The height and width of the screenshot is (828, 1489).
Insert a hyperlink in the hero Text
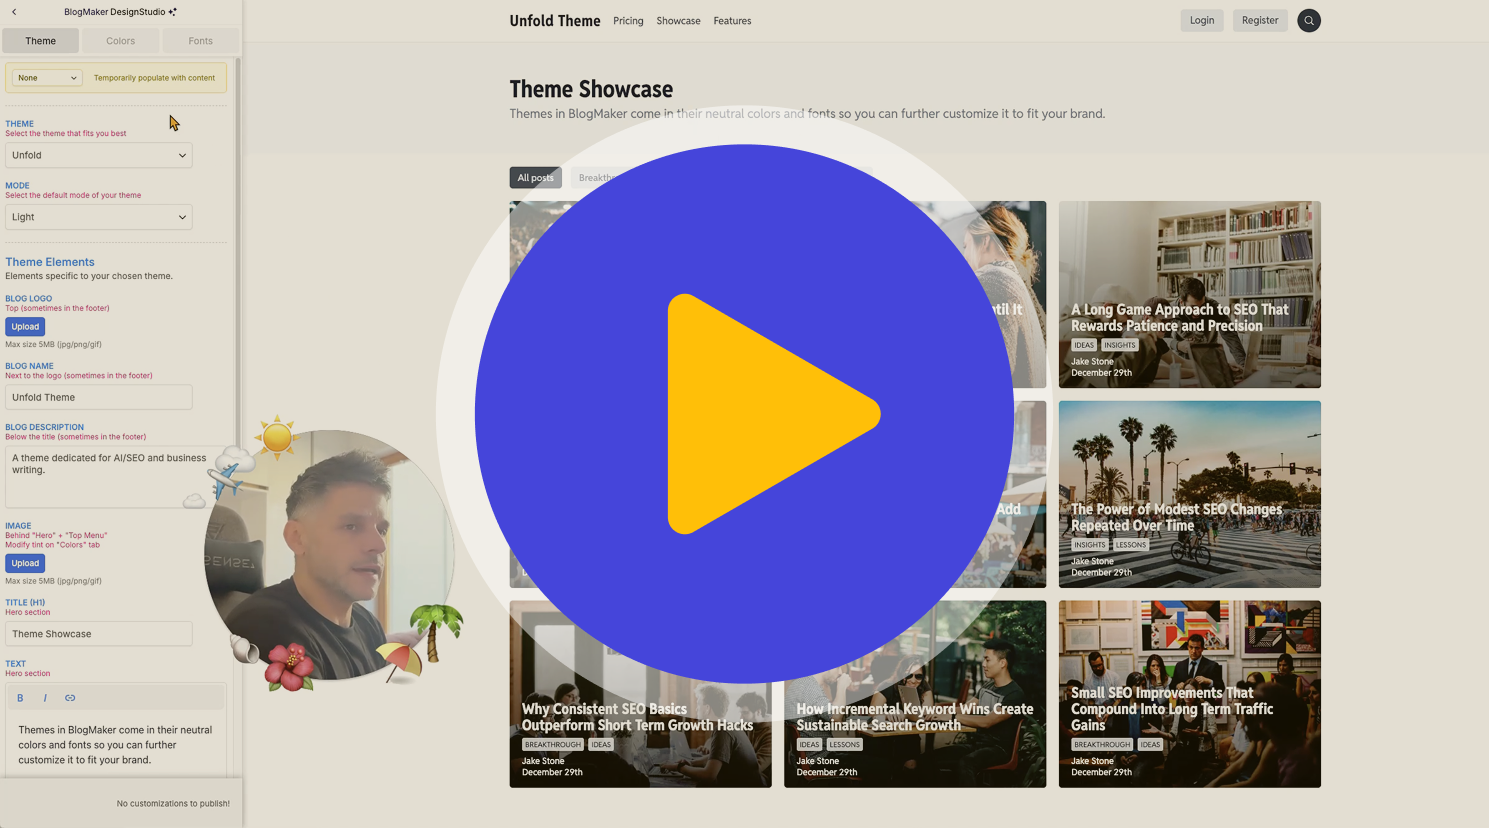pos(70,697)
